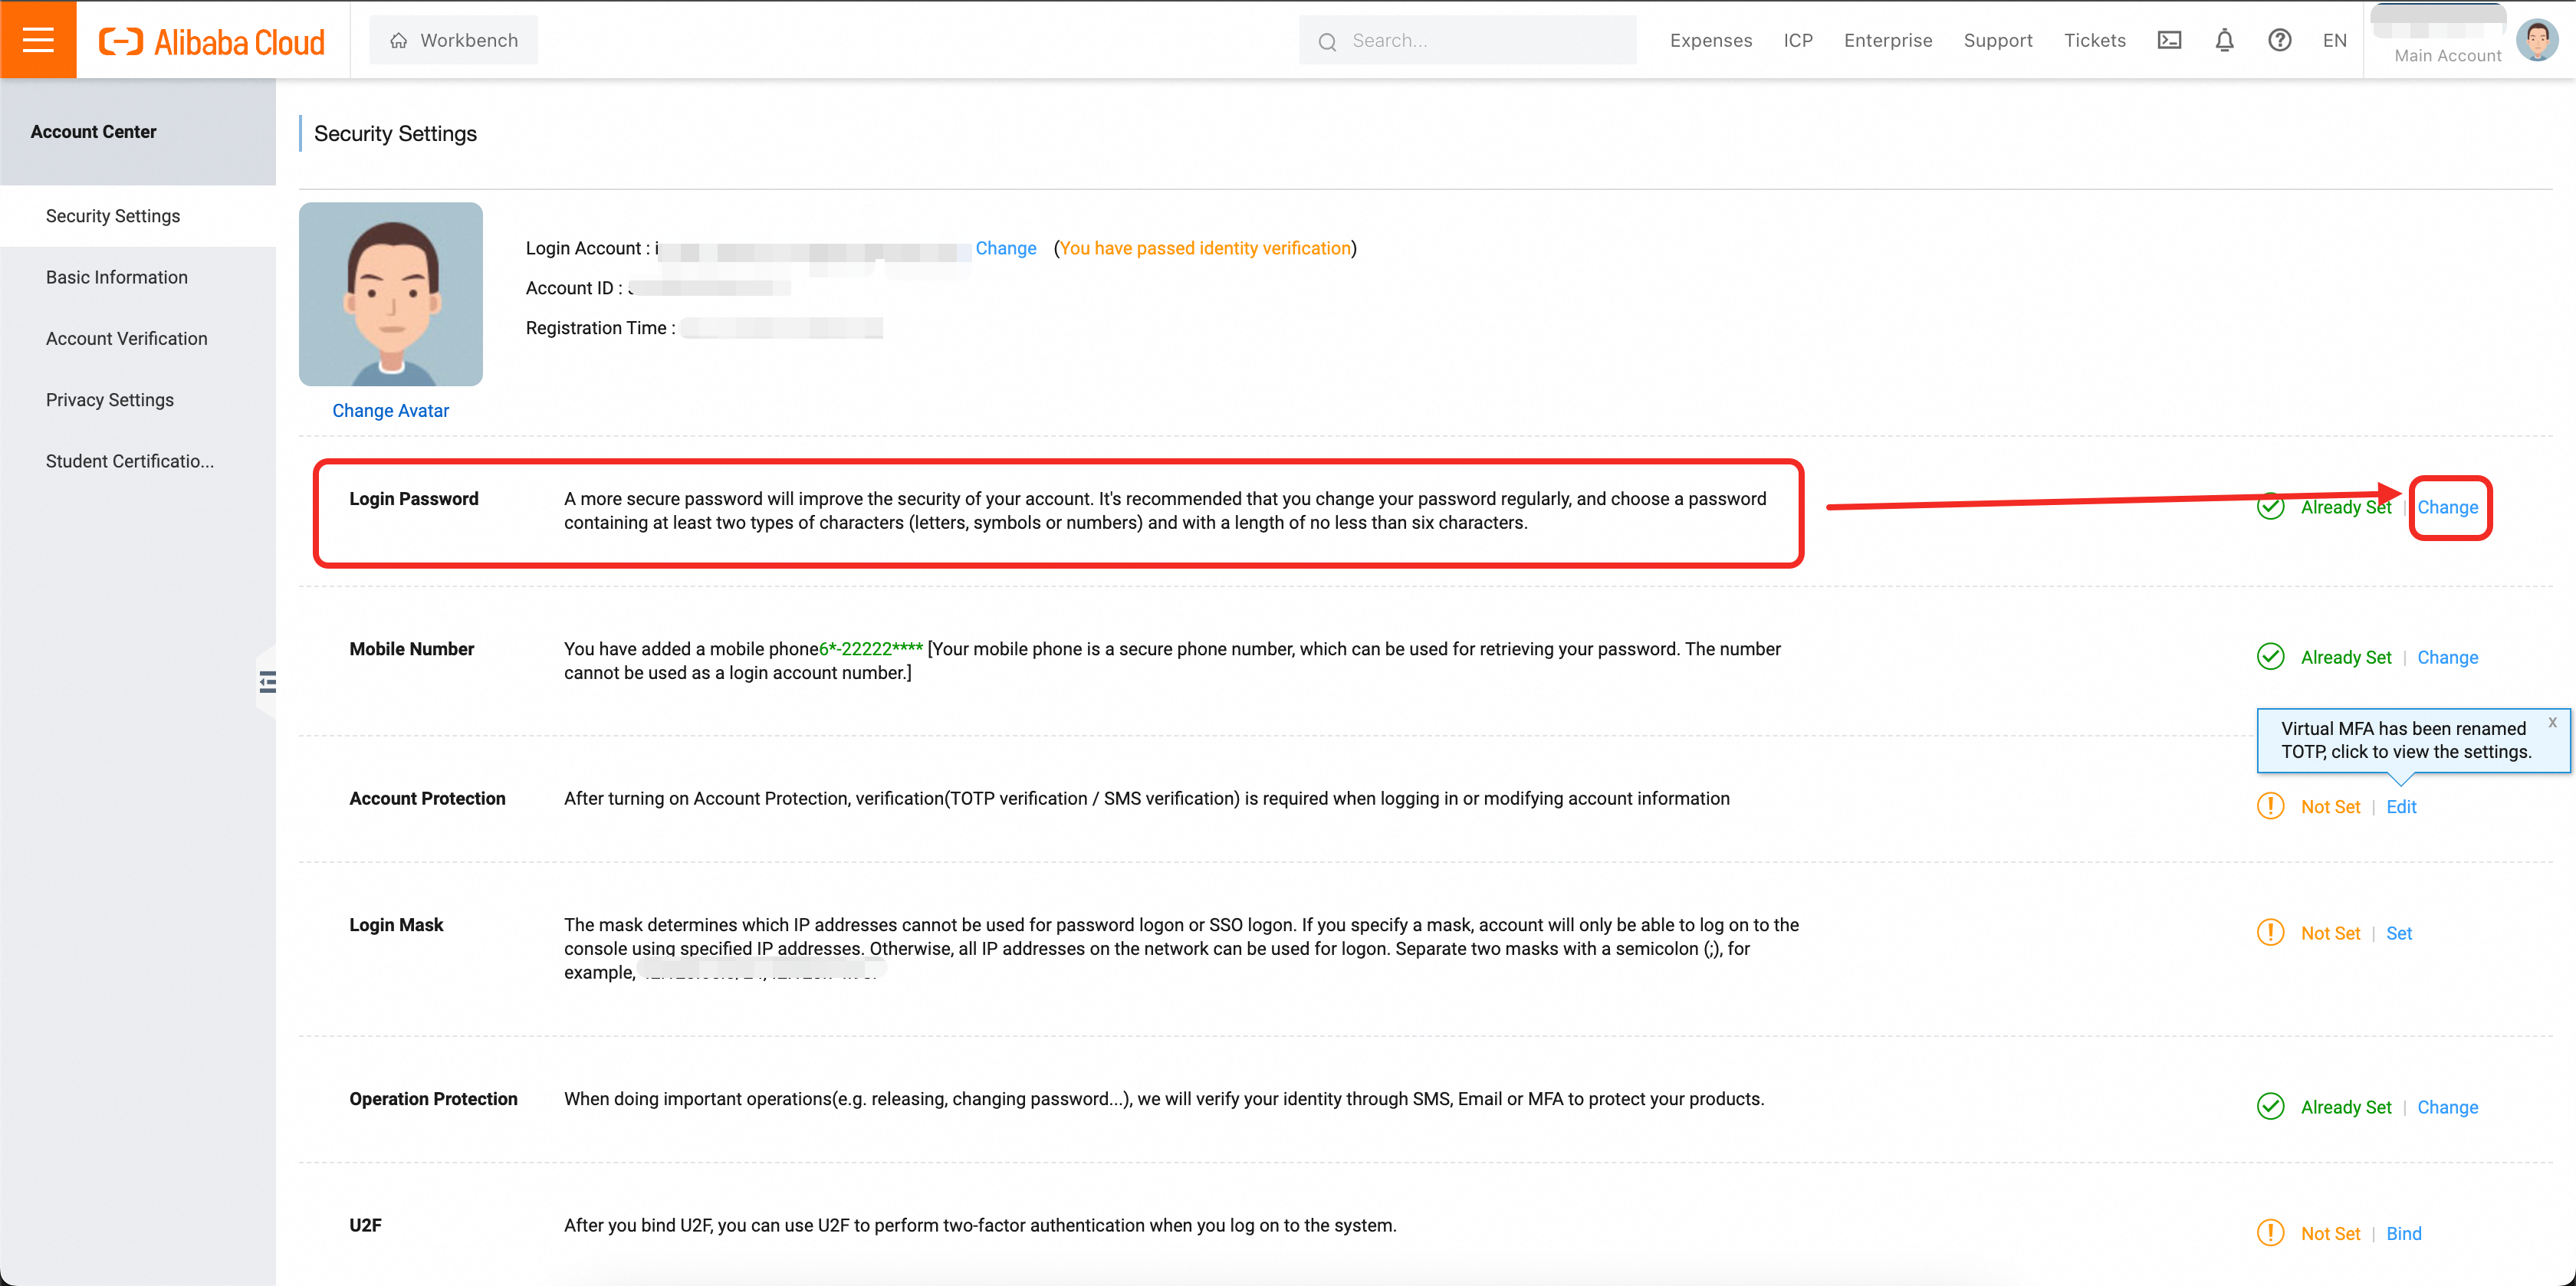Viewport: 2576px width, 1286px height.
Task: Collapse the left sidebar panel
Action: (267, 682)
